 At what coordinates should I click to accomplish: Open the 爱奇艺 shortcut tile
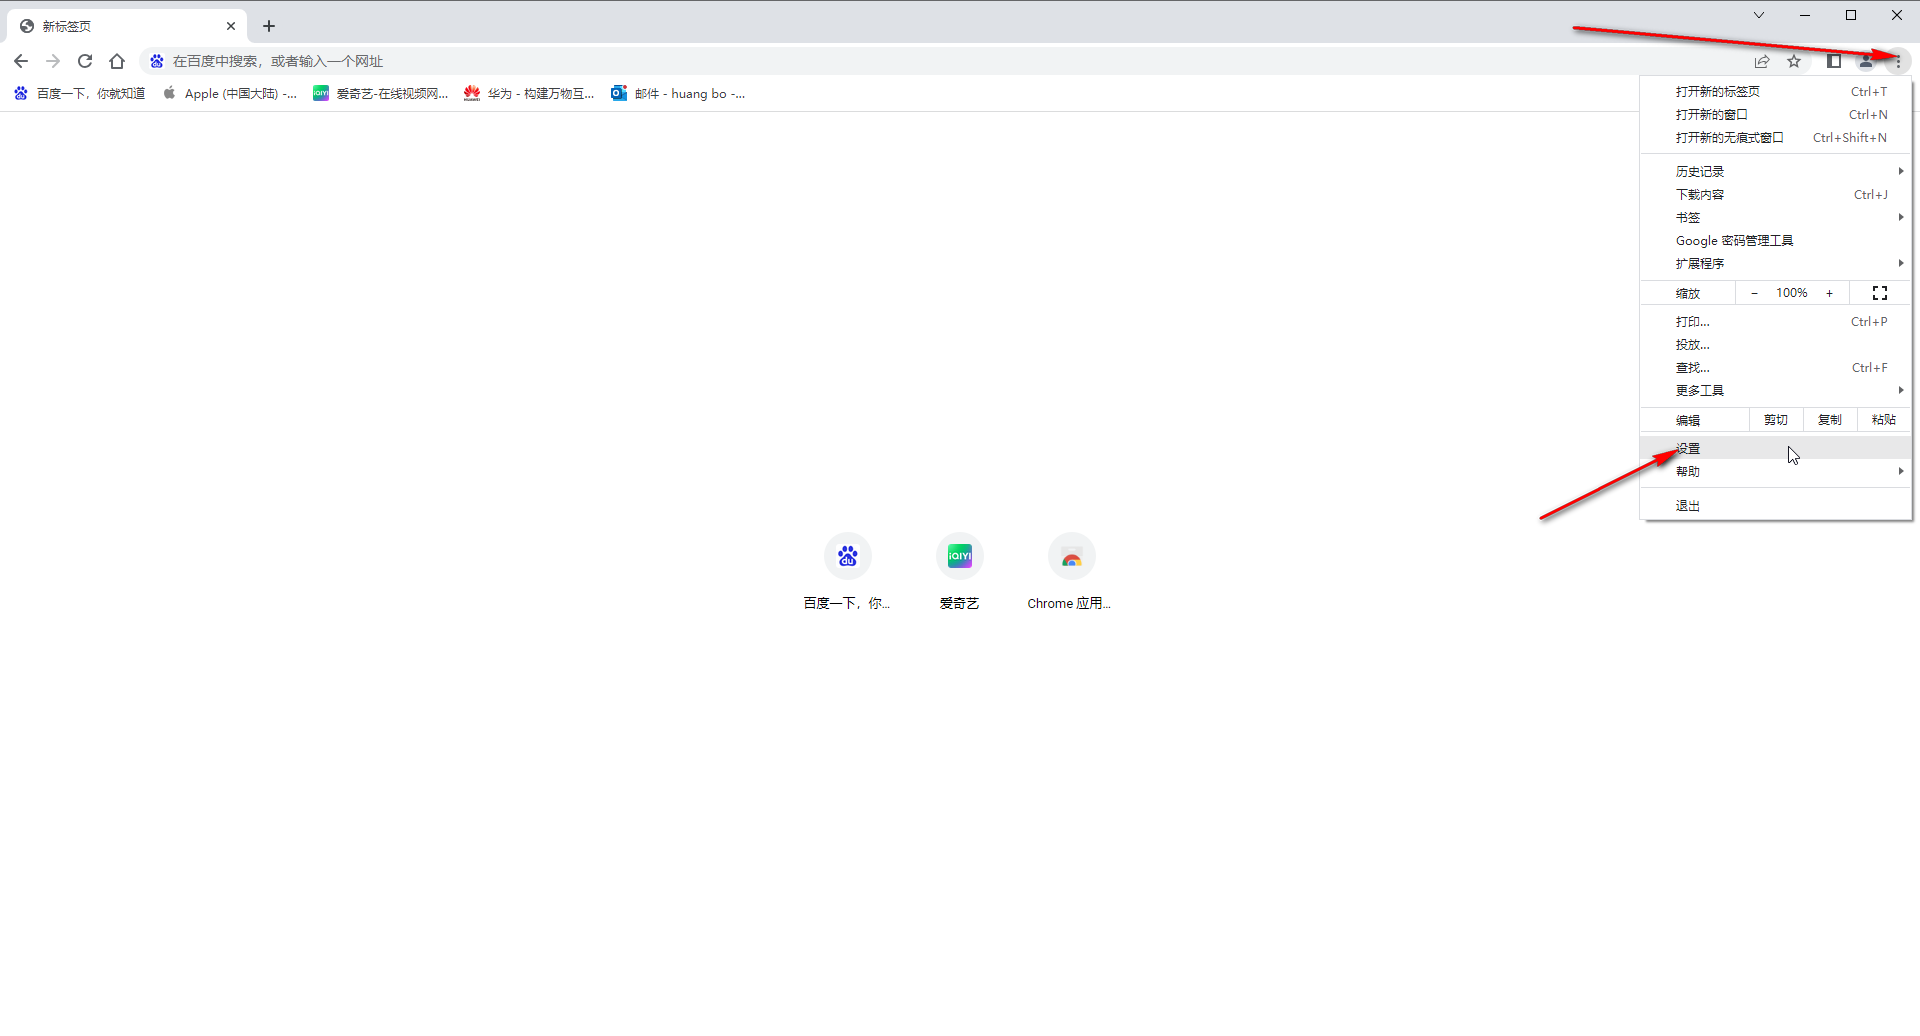coord(959,572)
